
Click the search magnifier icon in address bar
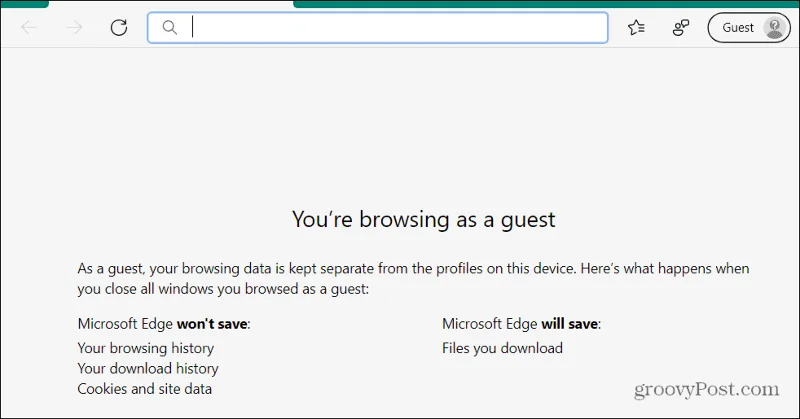[x=169, y=28]
